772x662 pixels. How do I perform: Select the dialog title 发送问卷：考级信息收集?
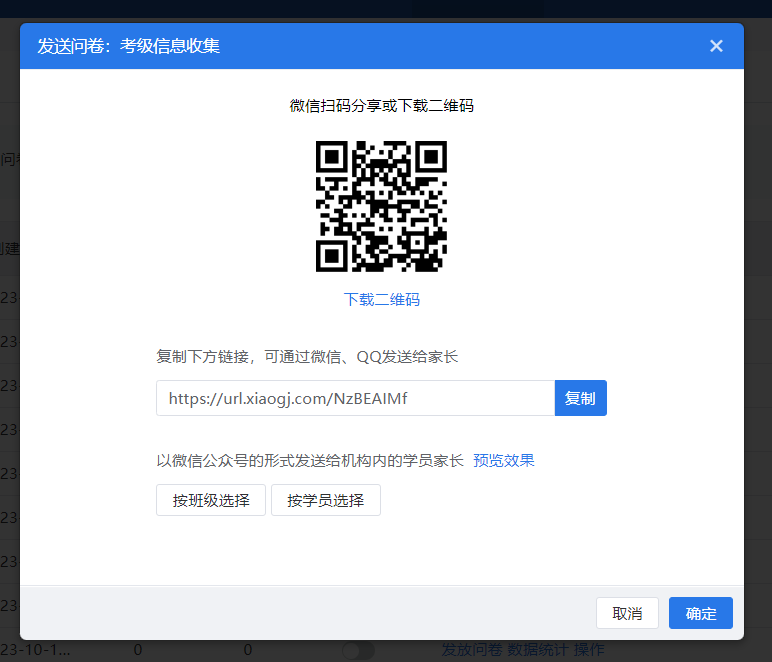pos(129,46)
